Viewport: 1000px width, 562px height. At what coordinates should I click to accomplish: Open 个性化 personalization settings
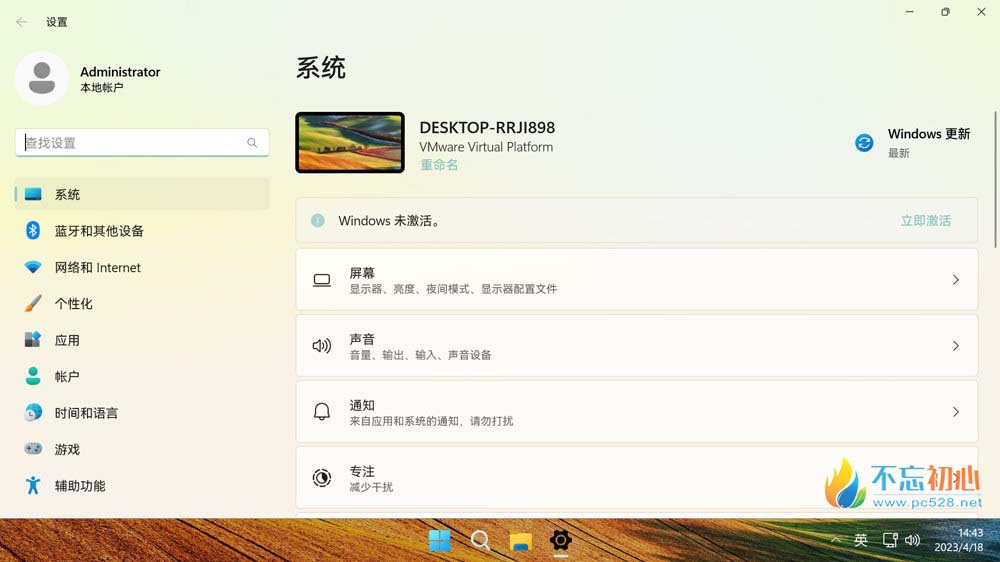click(x=73, y=304)
